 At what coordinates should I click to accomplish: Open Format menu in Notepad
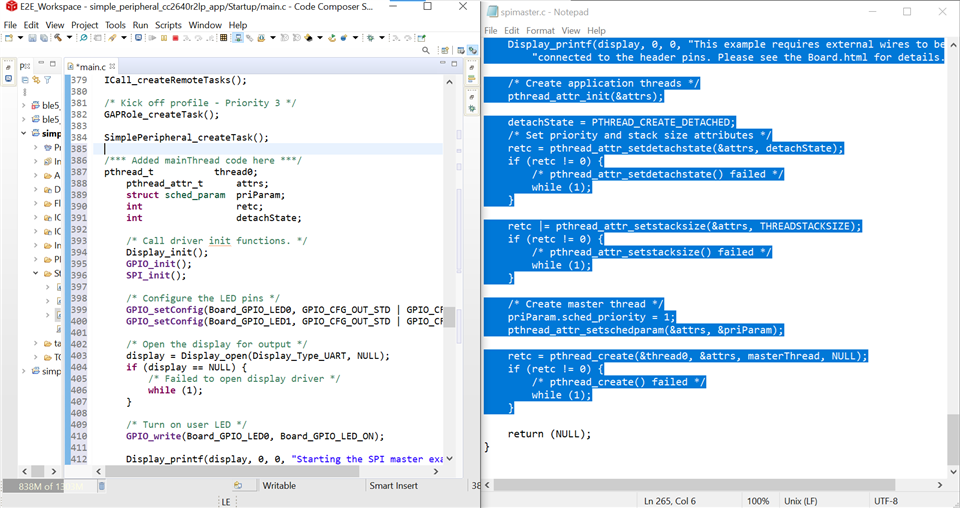(540, 31)
